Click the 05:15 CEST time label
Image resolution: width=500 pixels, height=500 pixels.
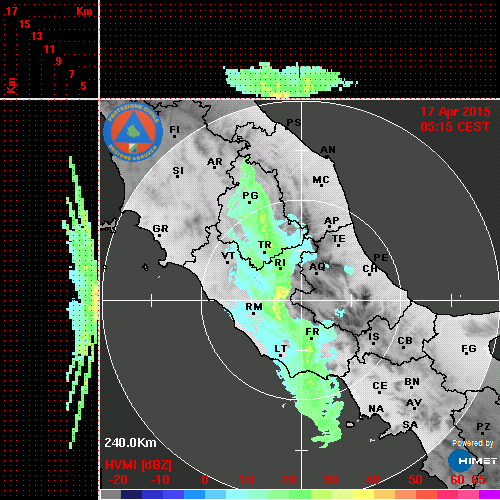tap(455, 127)
